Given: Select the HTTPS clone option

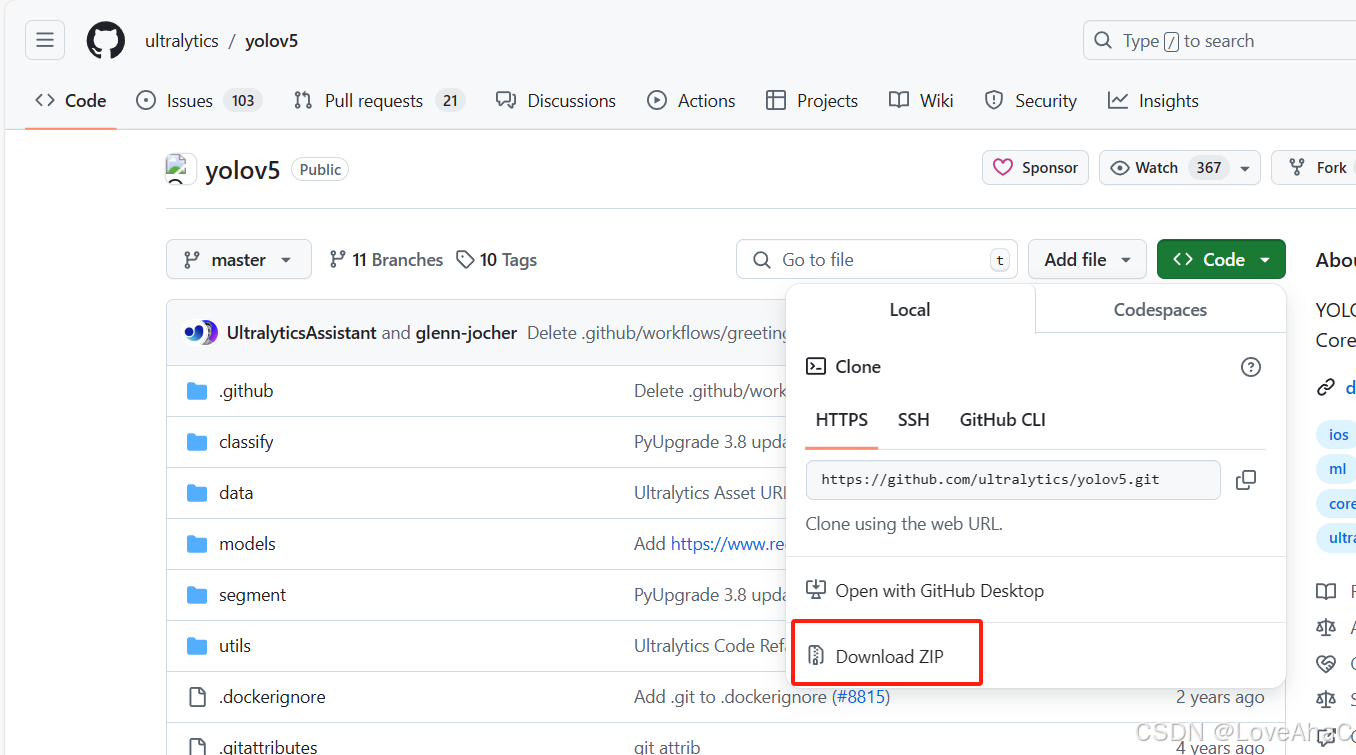Looking at the screenshot, I should point(842,420).
